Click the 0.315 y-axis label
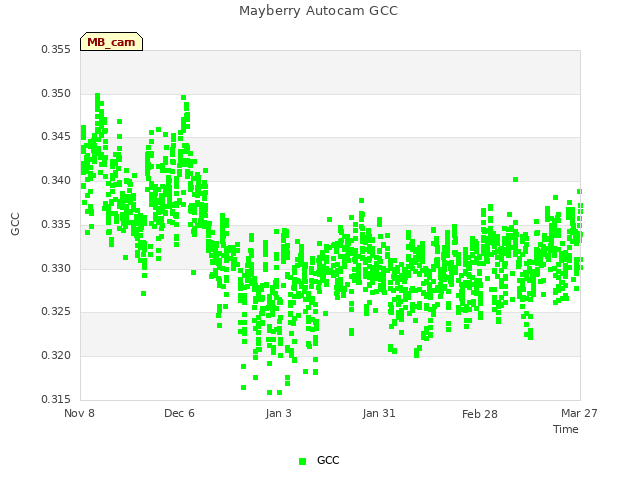The height and width of the screenshot is (480, 640). click(x=56, y=399)
